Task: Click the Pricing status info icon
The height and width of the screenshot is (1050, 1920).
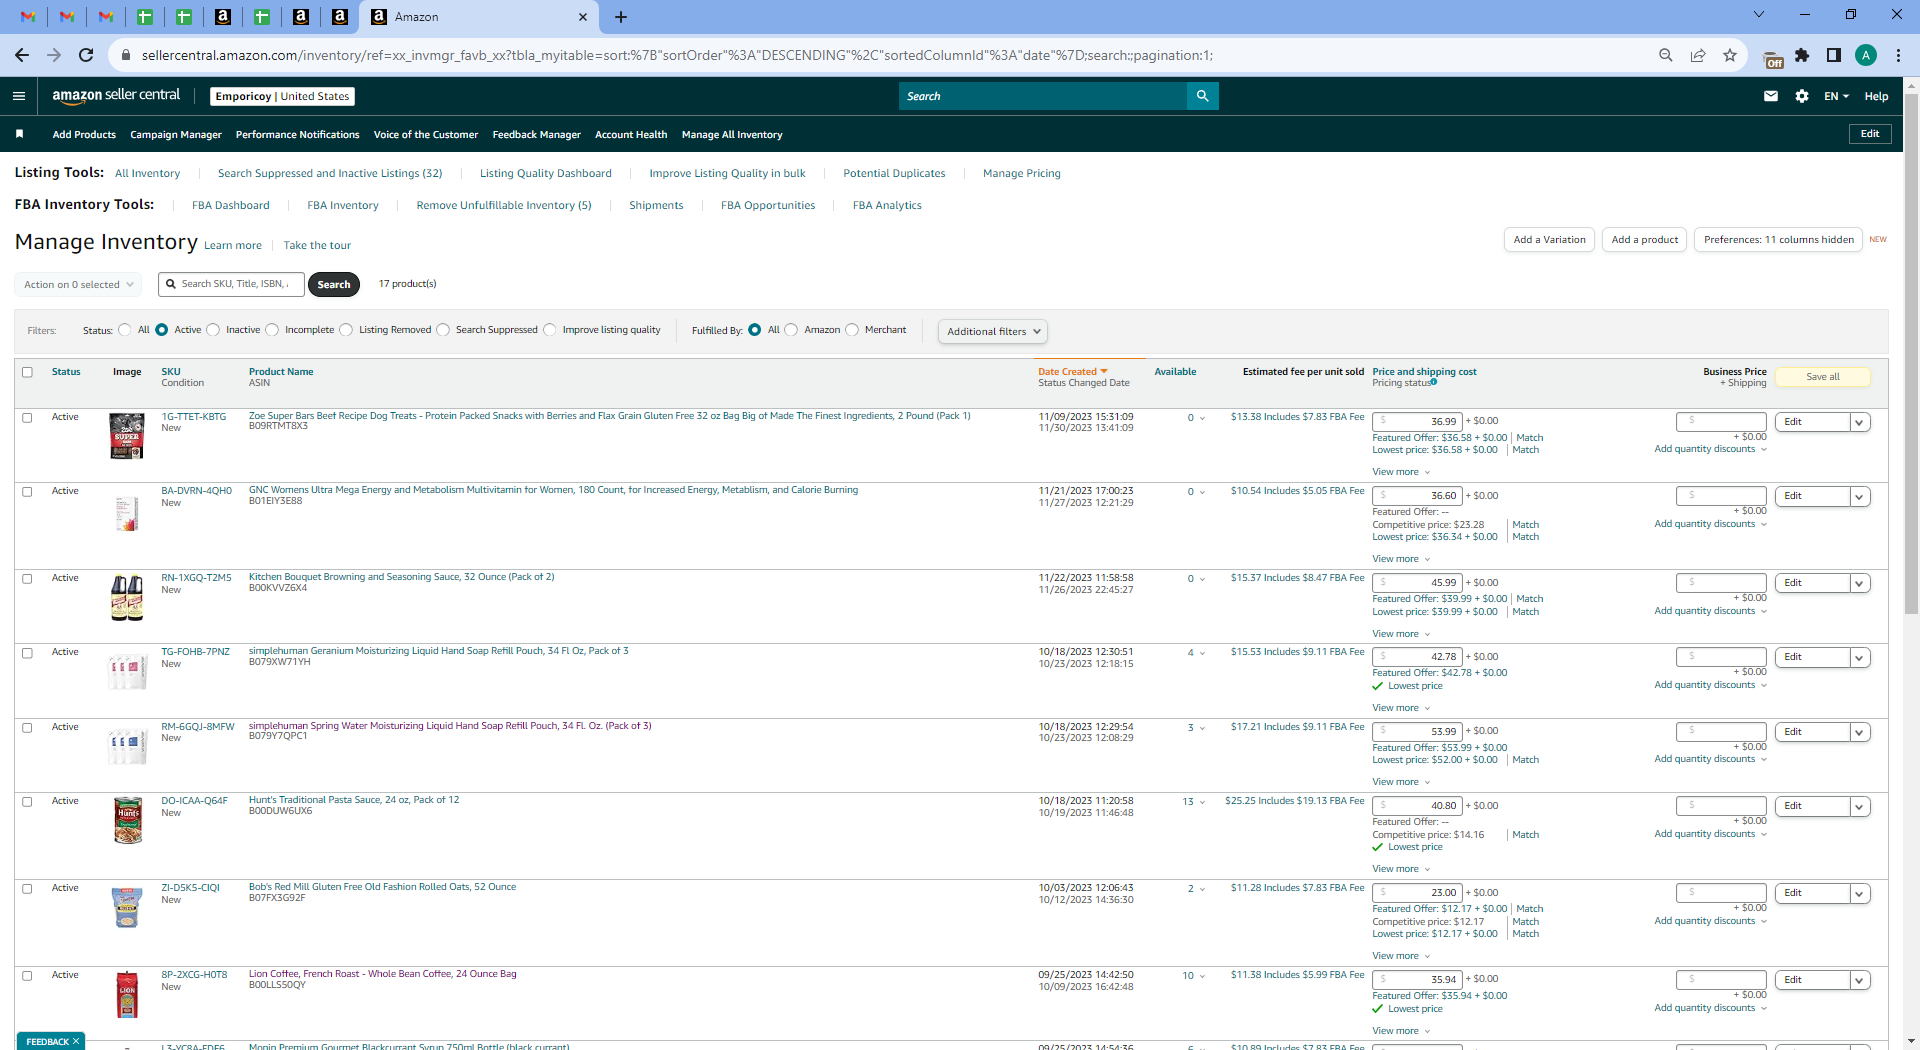Action: [x=1434, y=382]
